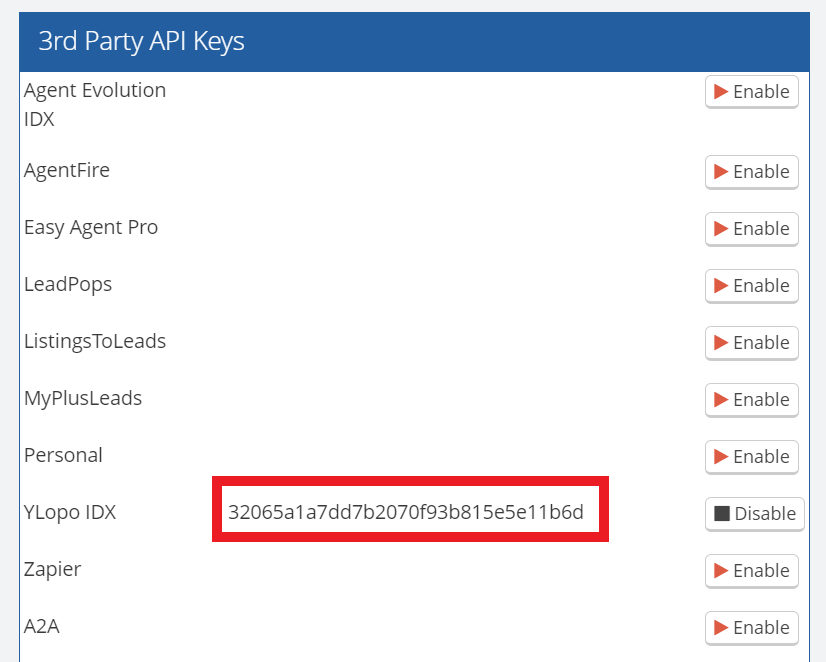Click the red play icon on Zapier's Enable button
This screenshot has height=662, width=826.
722,571
